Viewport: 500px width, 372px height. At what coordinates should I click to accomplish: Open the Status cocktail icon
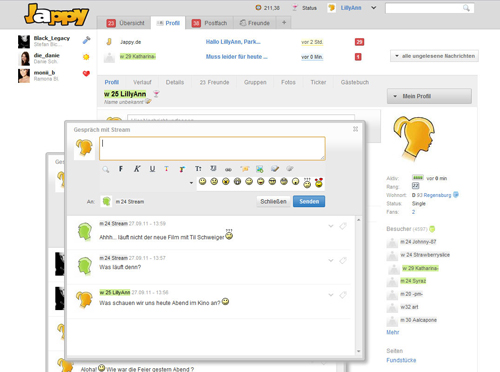(295, 8)
